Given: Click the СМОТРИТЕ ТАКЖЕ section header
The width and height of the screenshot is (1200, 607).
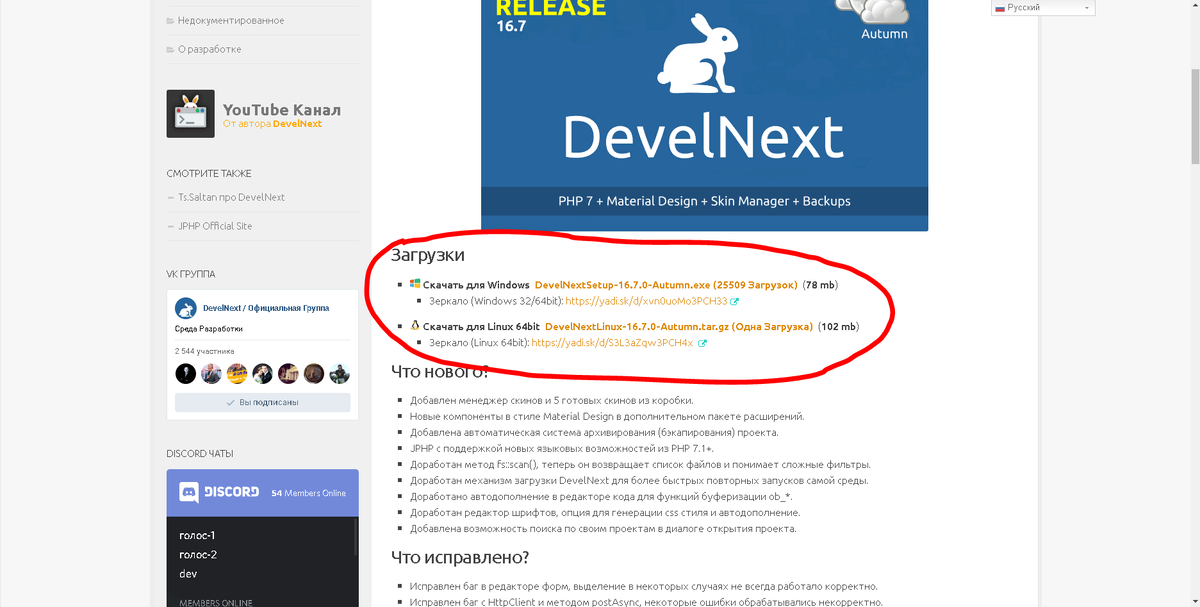Looking at the screenshot, I should coord(209,174).
